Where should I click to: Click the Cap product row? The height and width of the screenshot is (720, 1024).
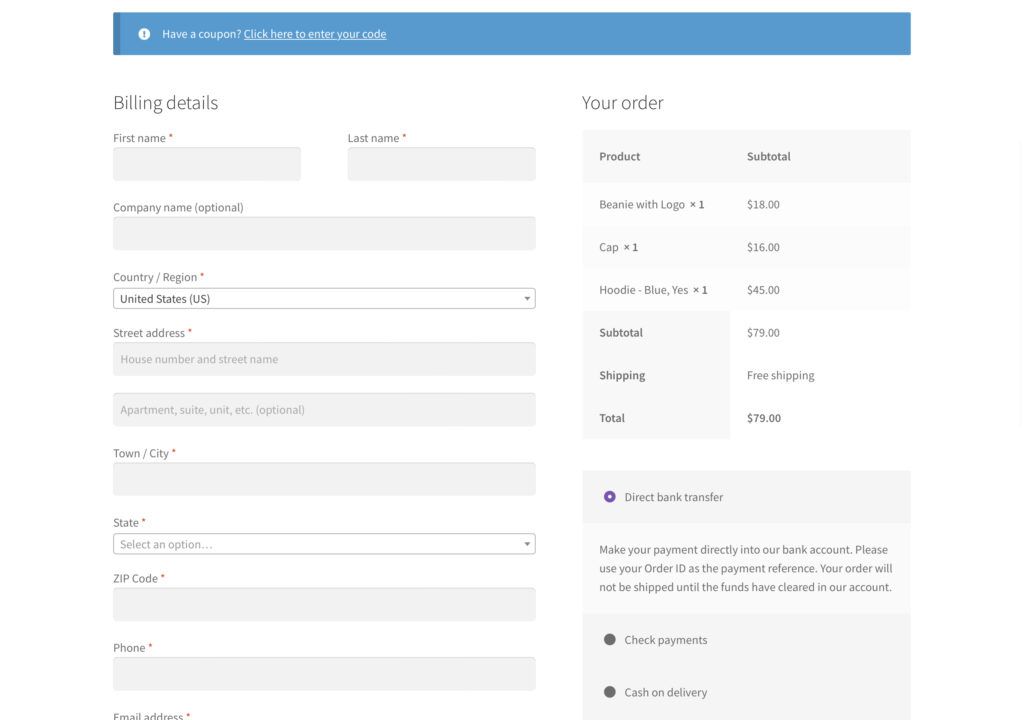pos(609,247)
